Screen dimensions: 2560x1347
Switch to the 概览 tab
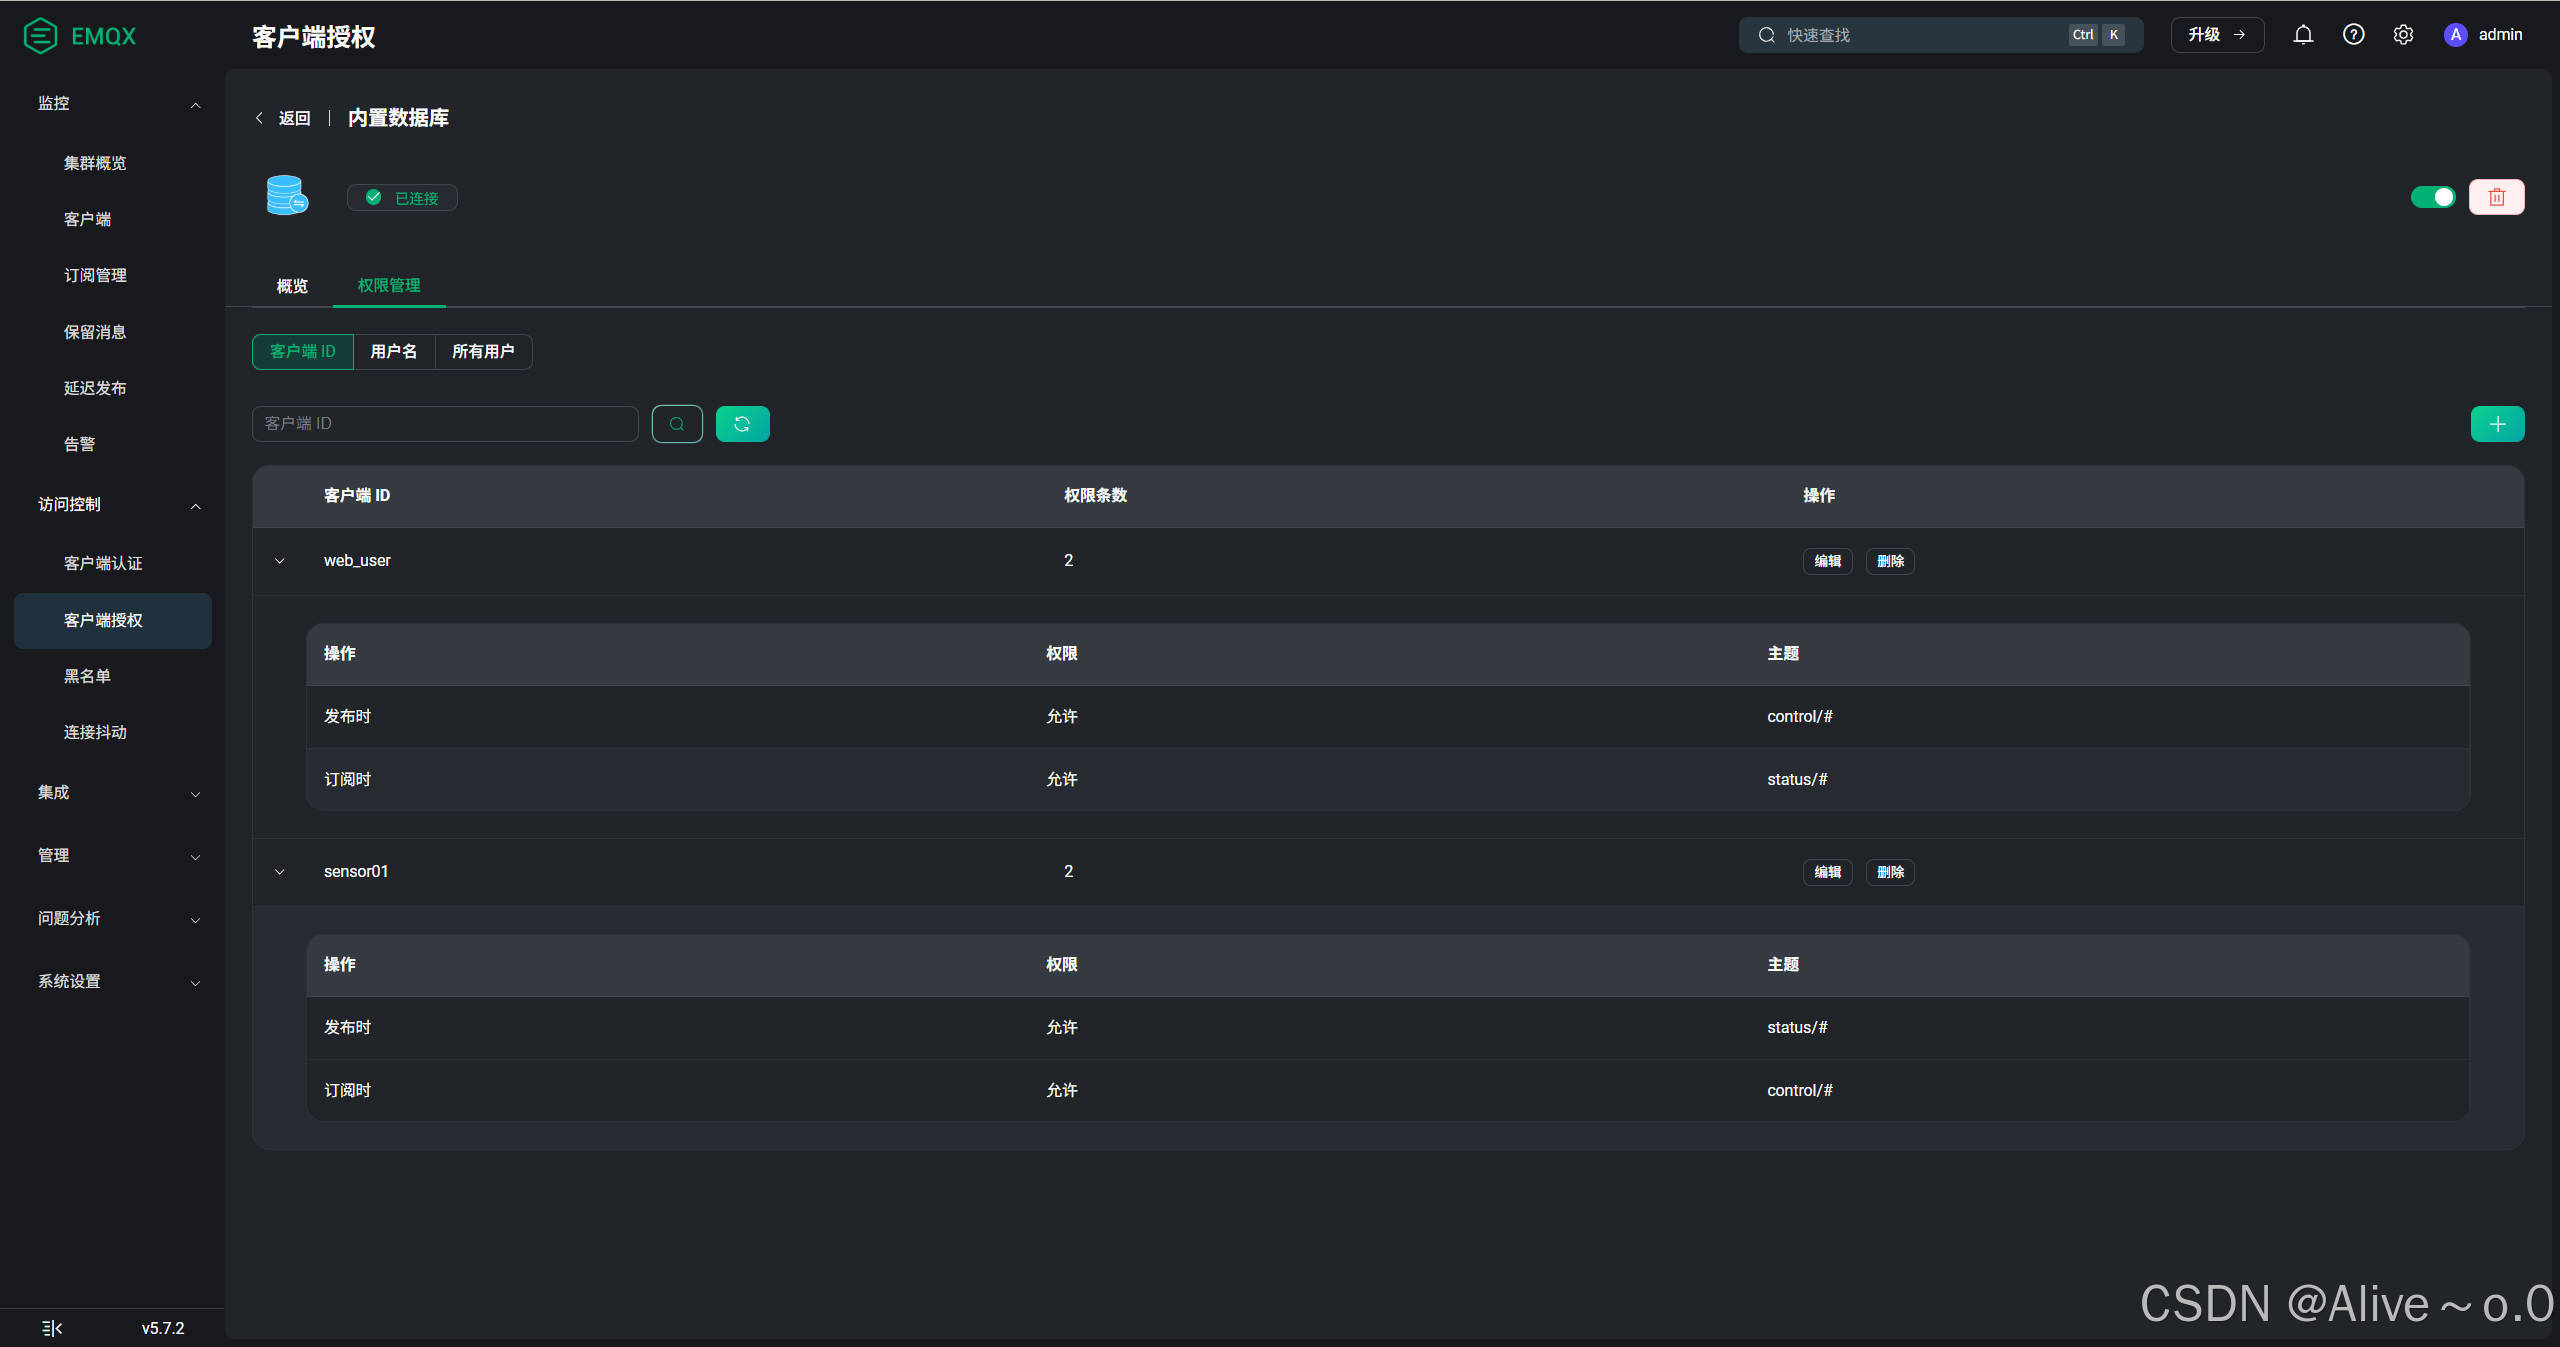(292, 286)
